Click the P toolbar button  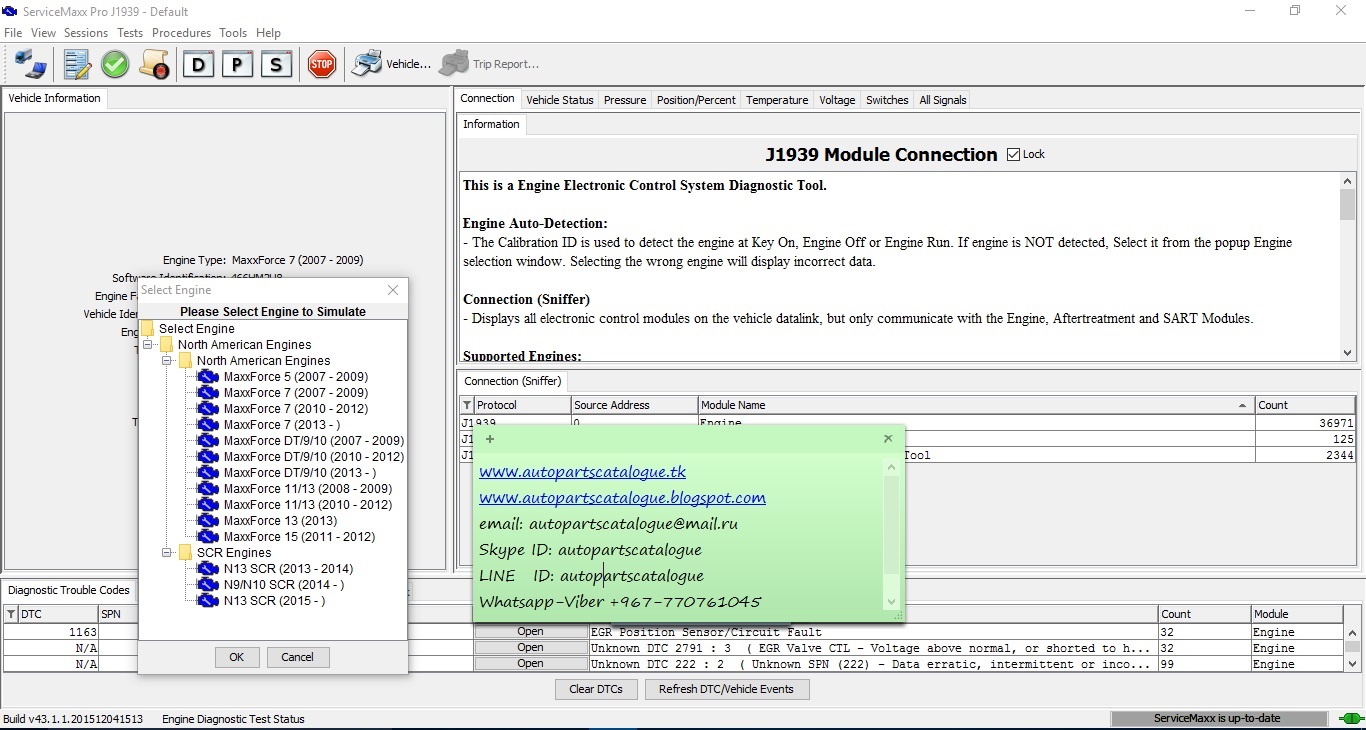(237, 64)
